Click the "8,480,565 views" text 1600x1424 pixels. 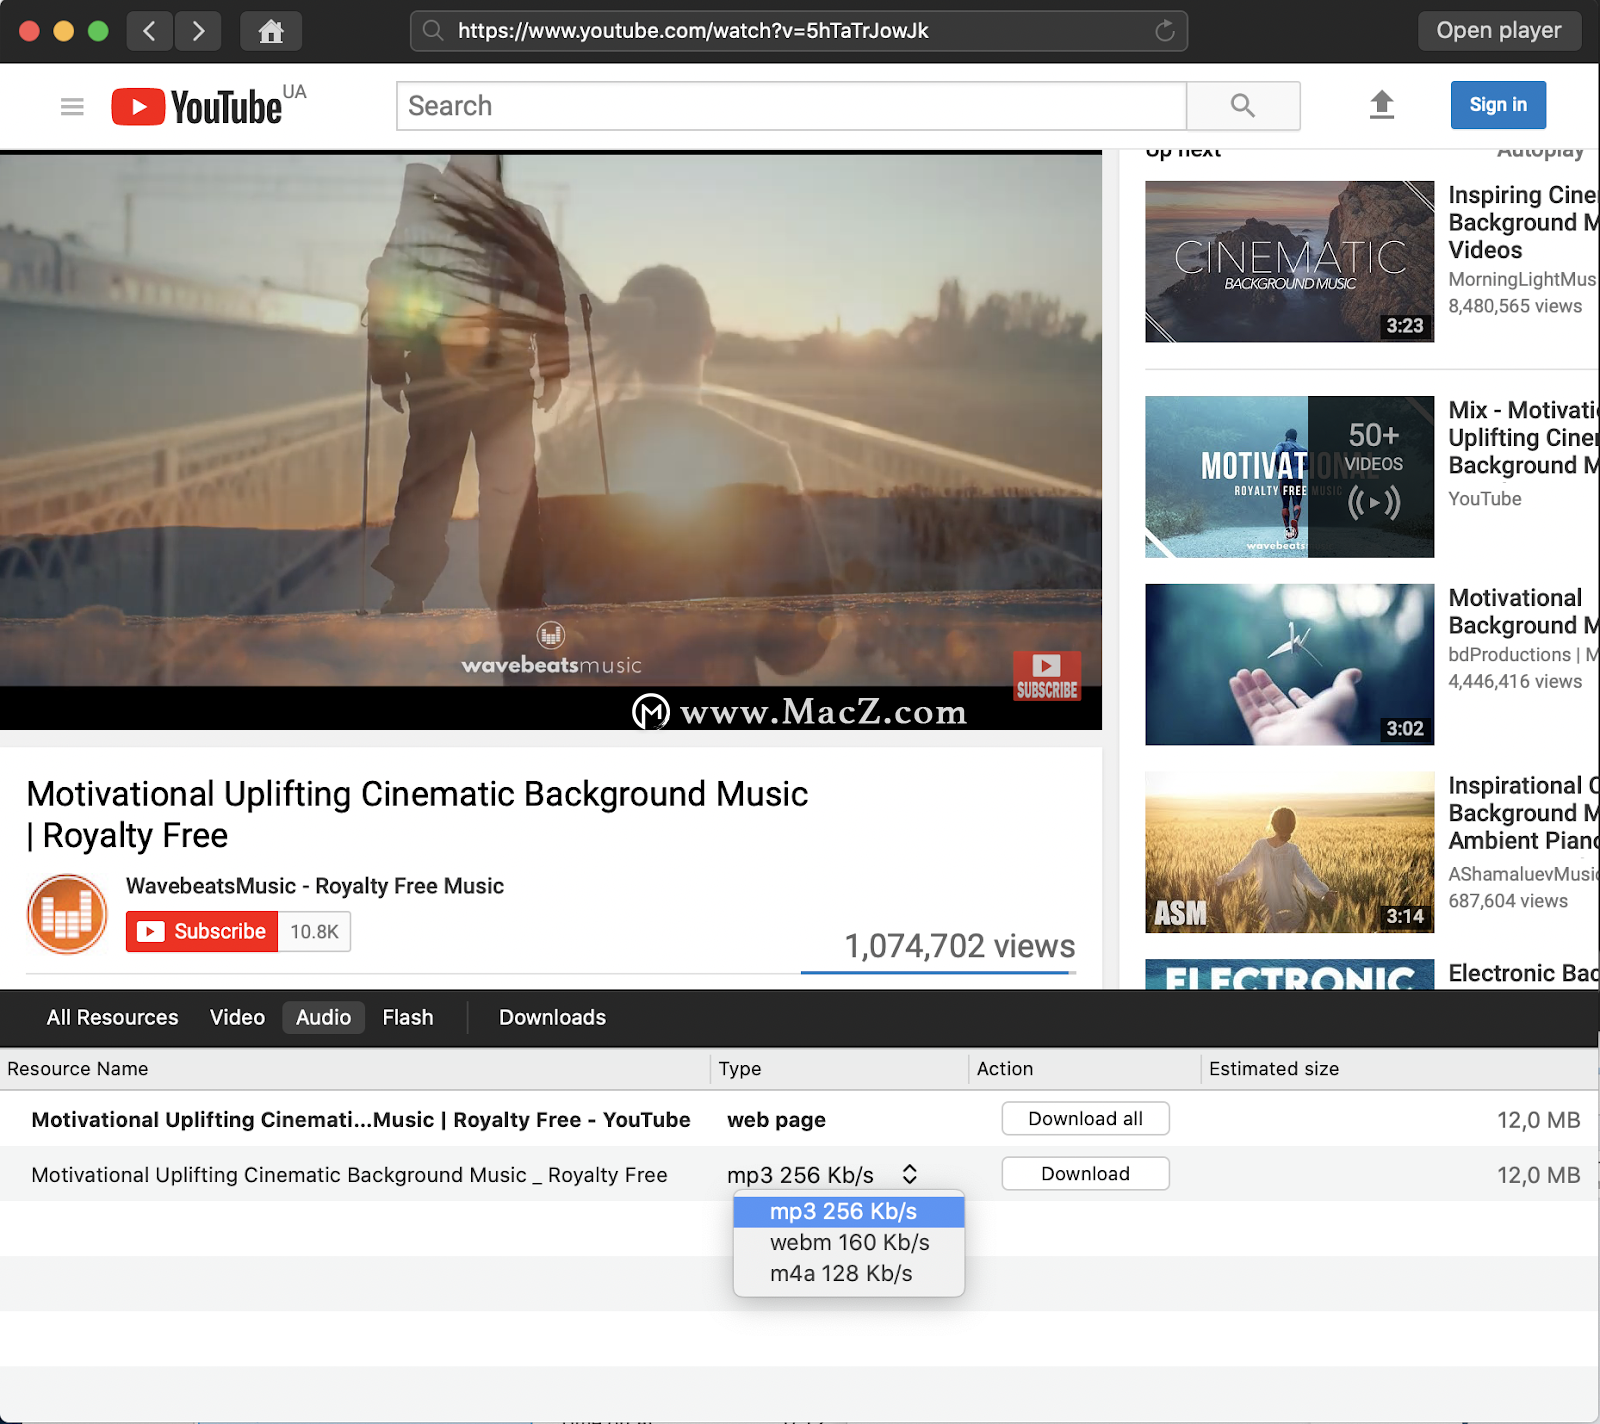(1515, 306)
